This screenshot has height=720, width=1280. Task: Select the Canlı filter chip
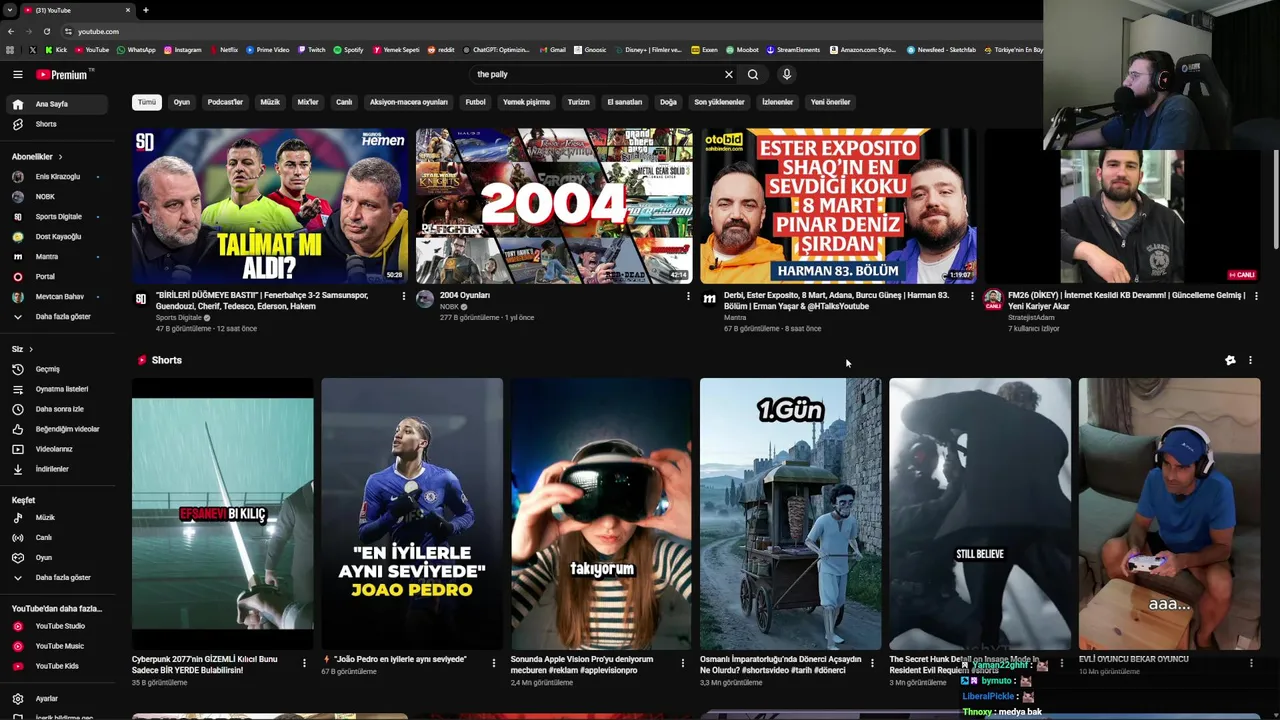[x=344, y=102]
